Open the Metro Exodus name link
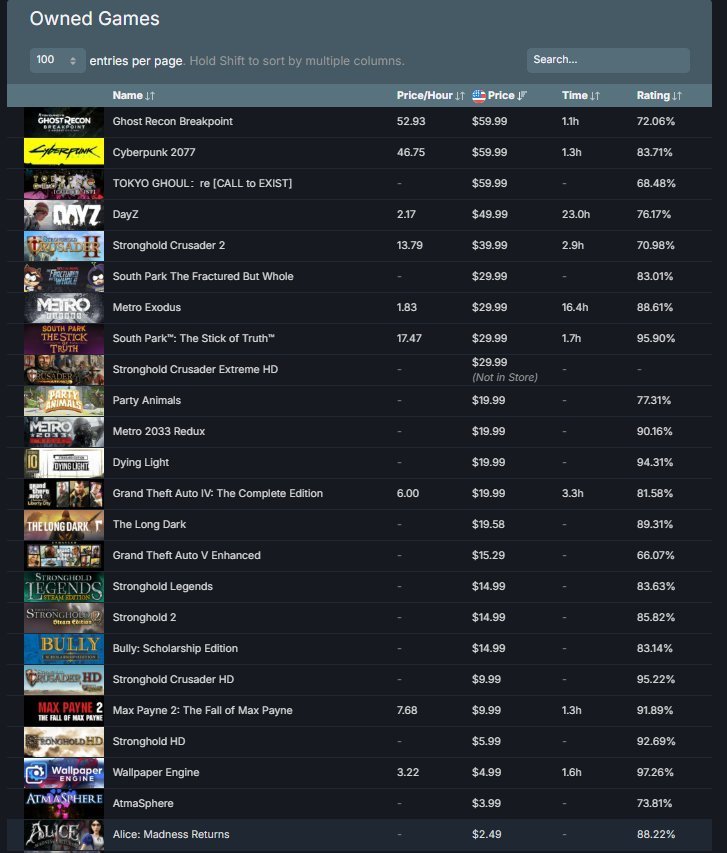The height and width of the screenshot is (853, 727). (x=146, y=307)
